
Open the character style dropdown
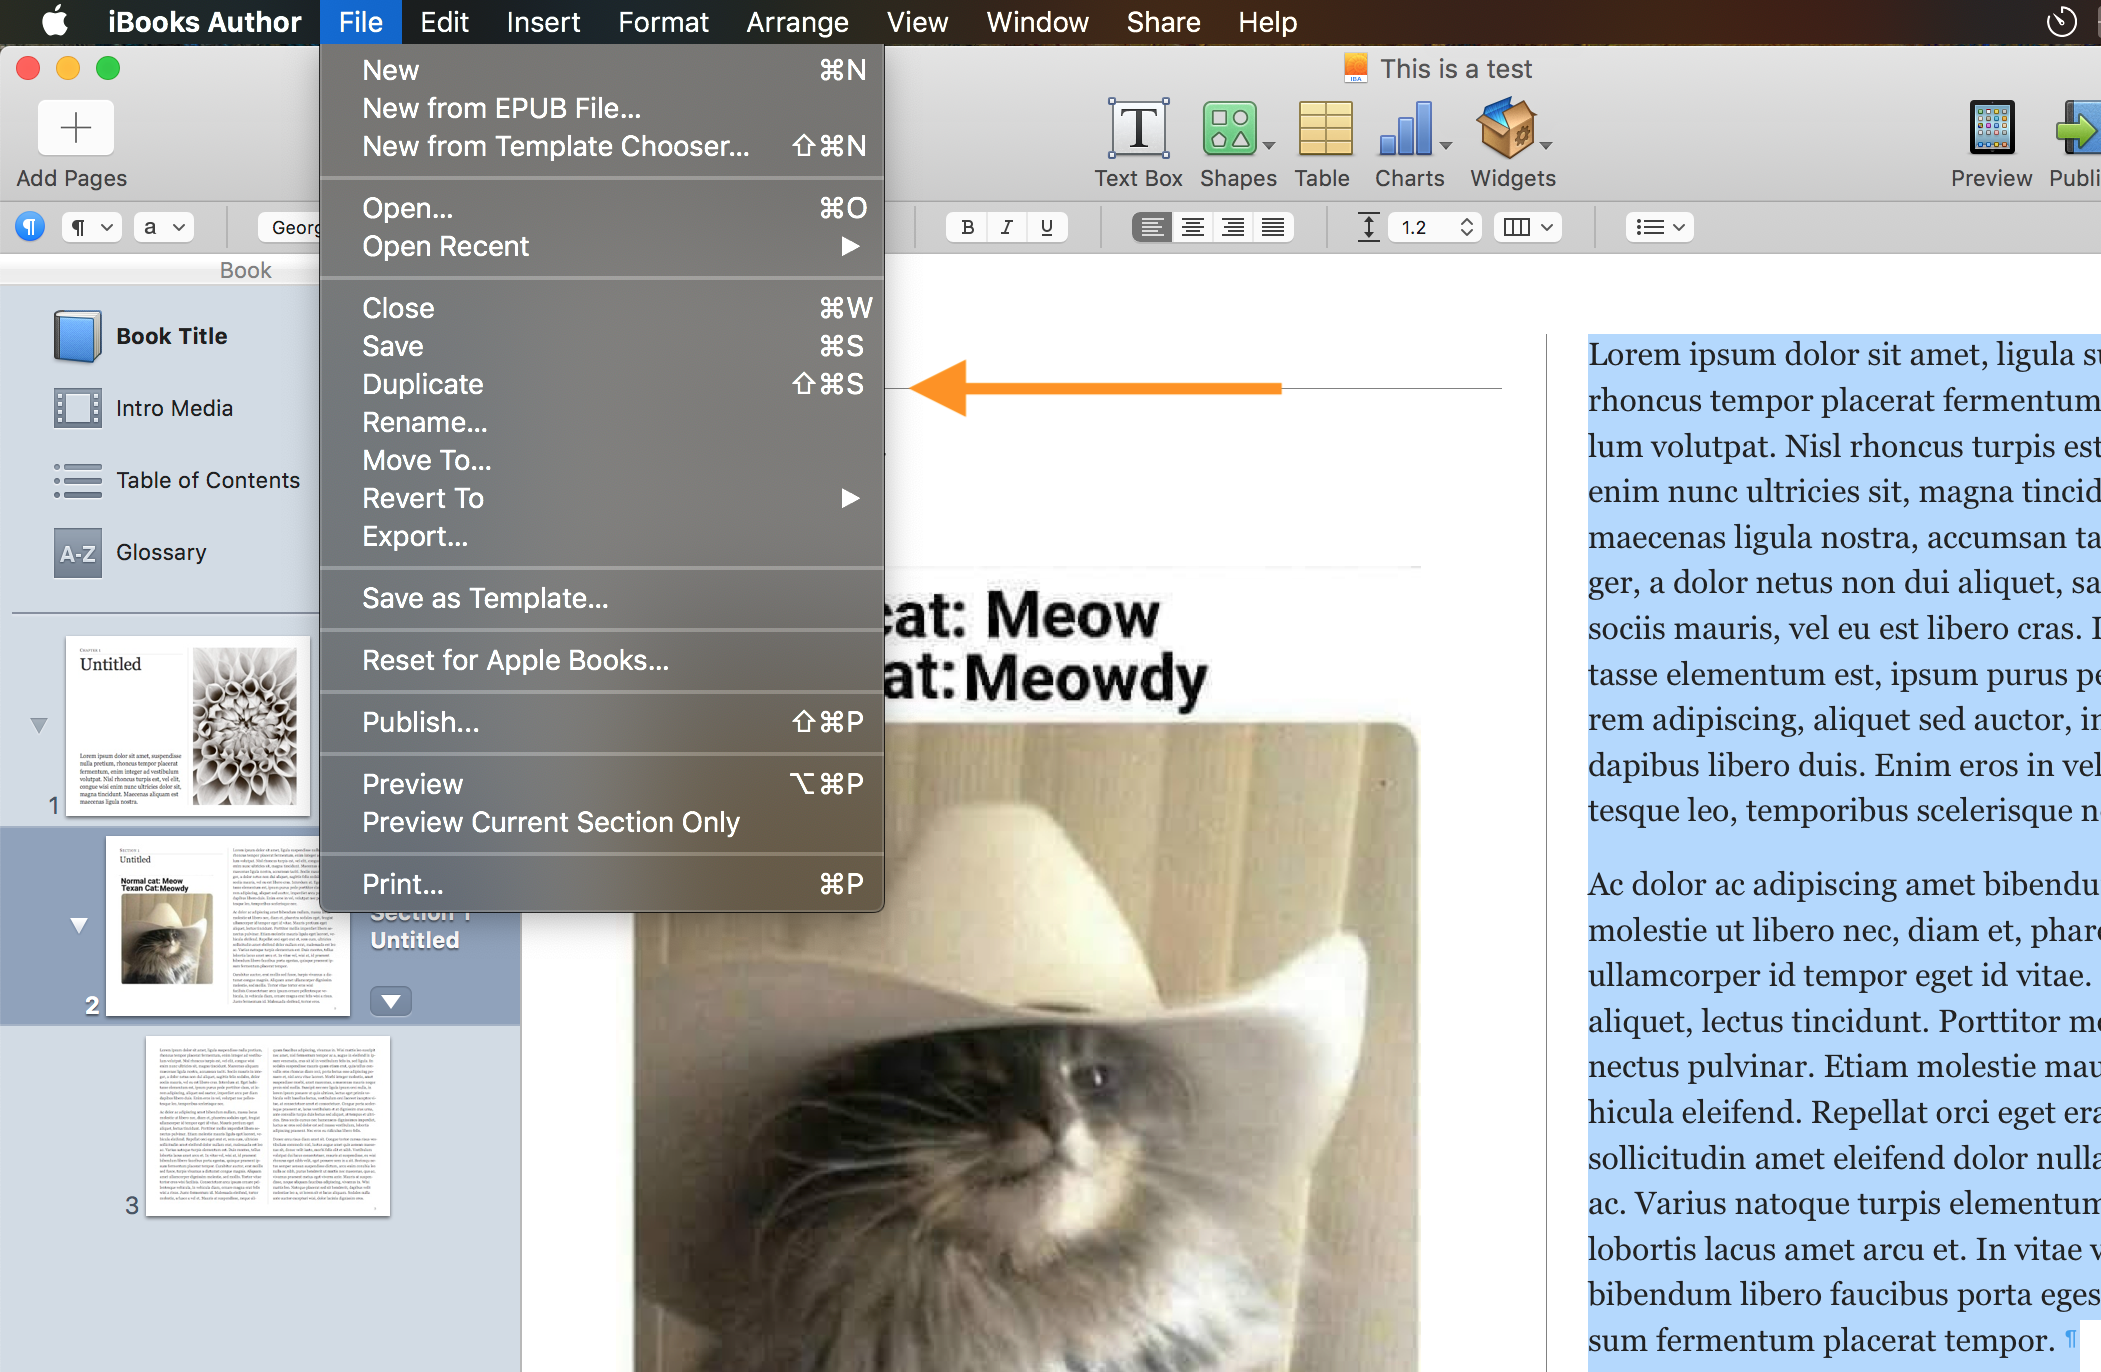(164, 227)
